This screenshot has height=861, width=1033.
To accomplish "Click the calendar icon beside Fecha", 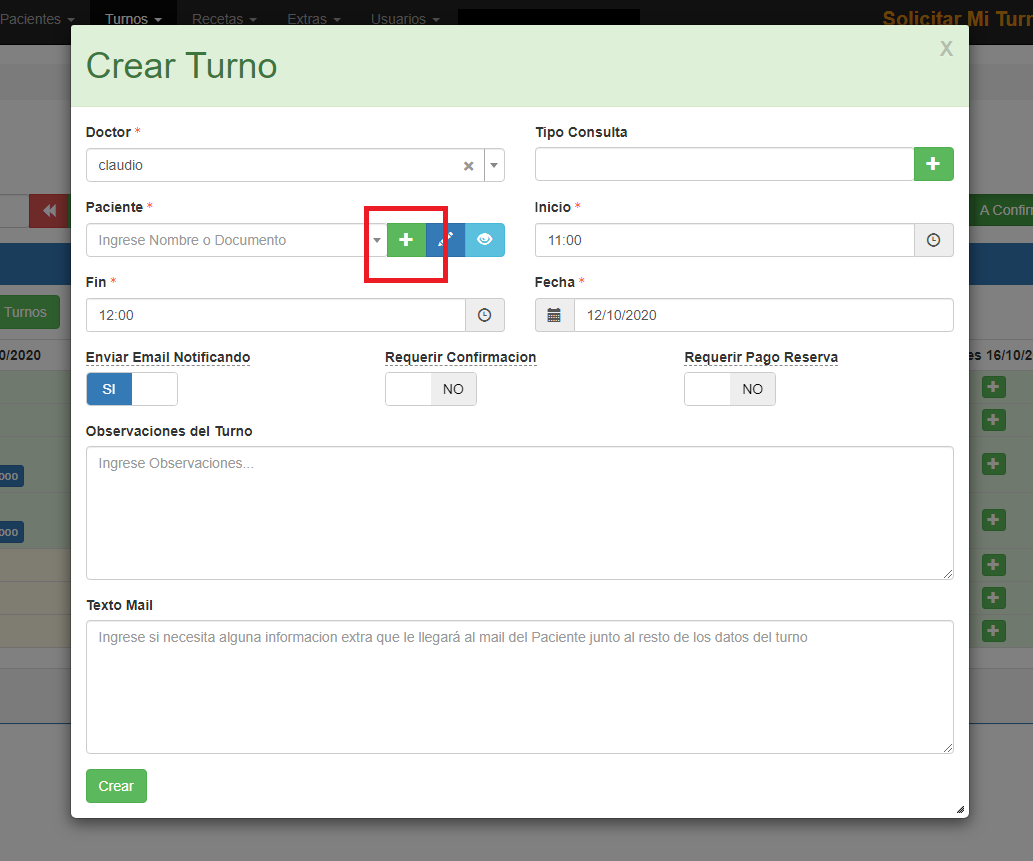I will tap(554, 315).
